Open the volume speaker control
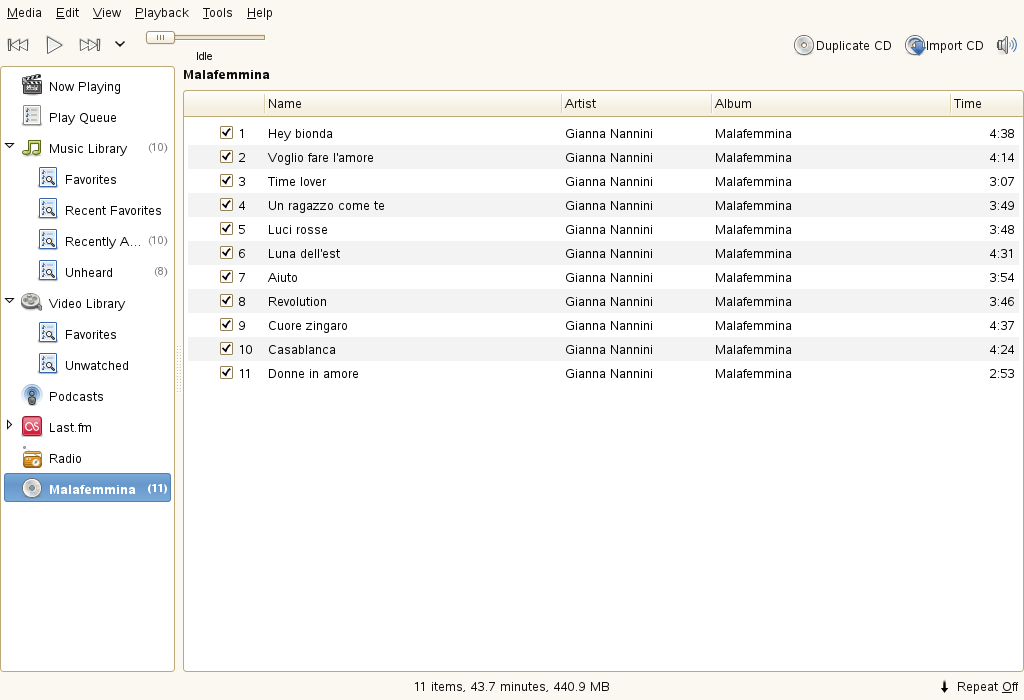Image resolution: width=1024 pixels, height=700 pixels. 1006,44
